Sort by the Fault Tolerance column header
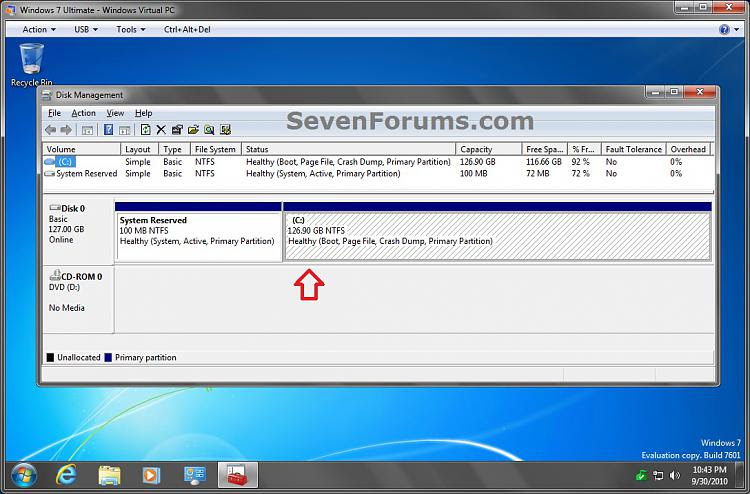 [633, 149]
